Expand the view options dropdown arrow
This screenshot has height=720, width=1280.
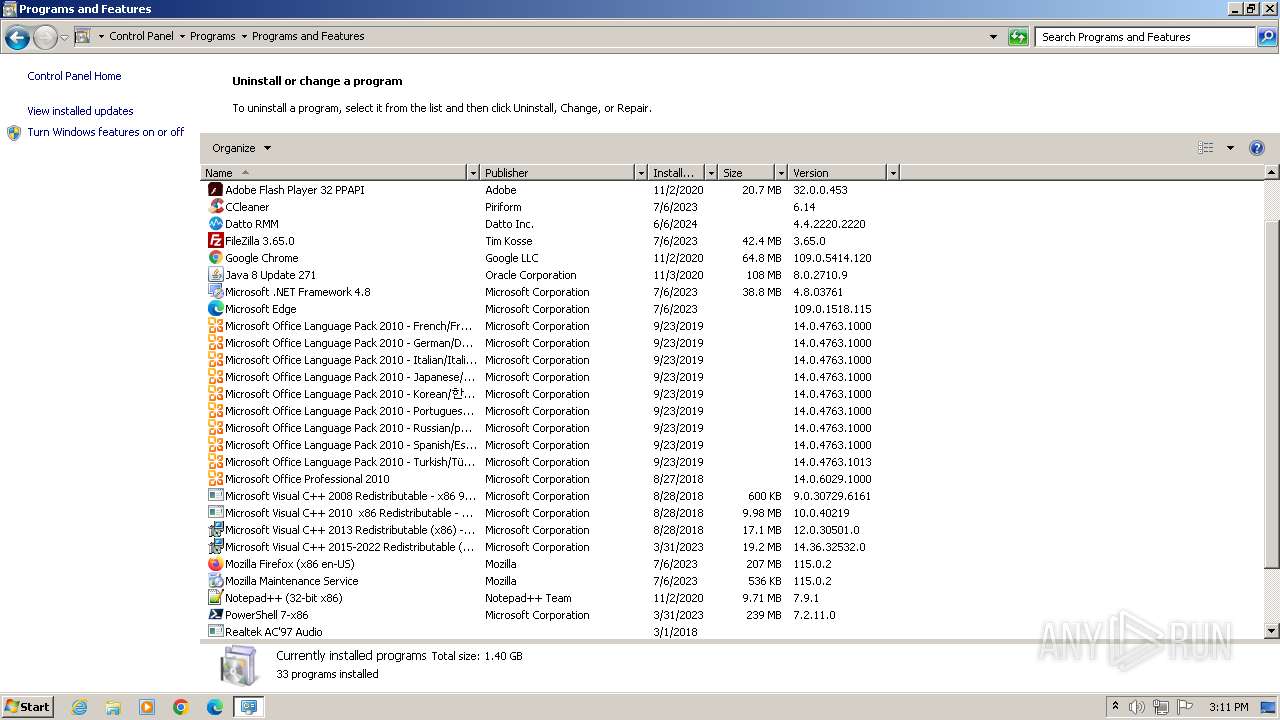click(x=1230, y=148)
